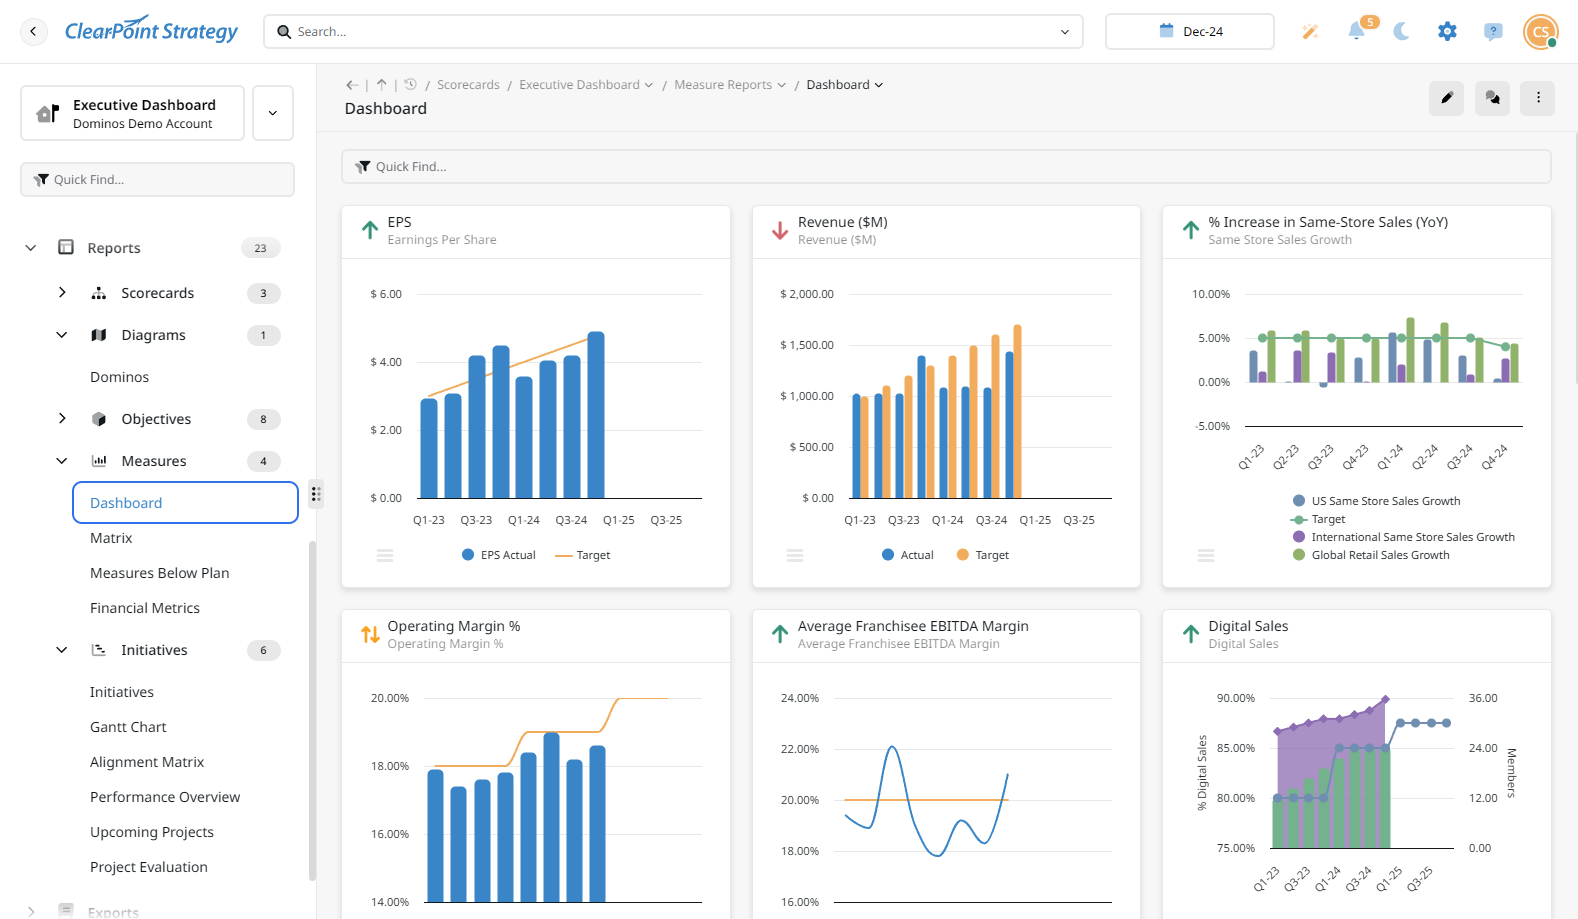Click the Revenue red down status arrow

coord(780,231)
